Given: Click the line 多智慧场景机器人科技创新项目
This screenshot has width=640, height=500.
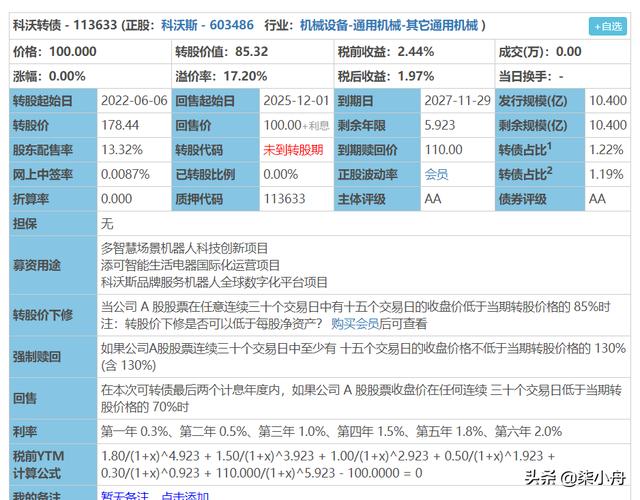Looking at the screenshot, I should [184, 248].
